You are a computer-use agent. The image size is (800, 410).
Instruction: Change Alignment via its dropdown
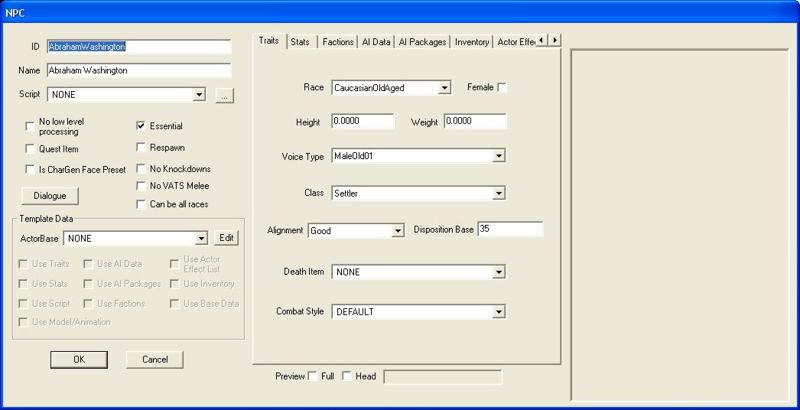[x=398, y=231]
